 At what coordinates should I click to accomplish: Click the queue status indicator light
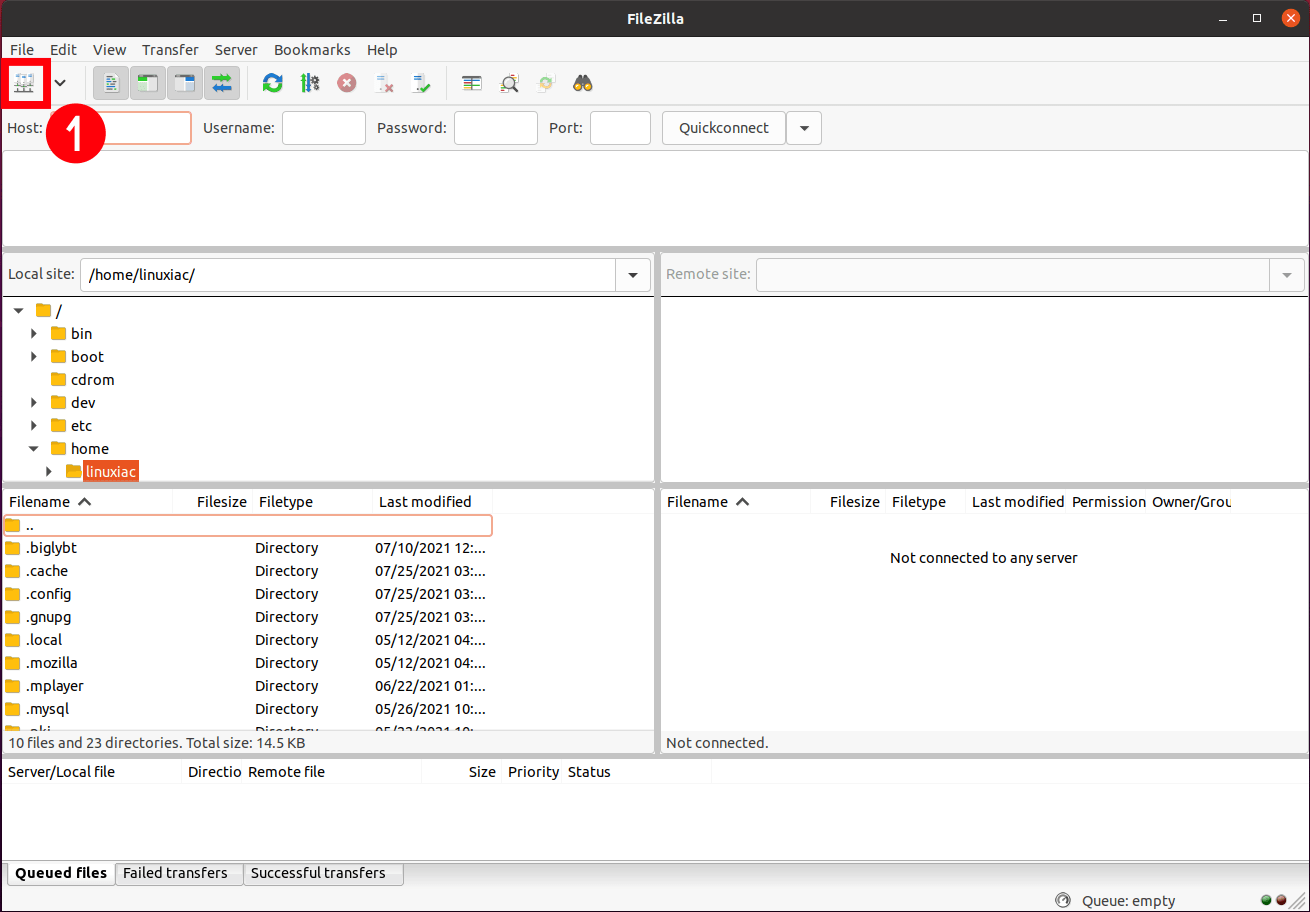pos(1266,900)
